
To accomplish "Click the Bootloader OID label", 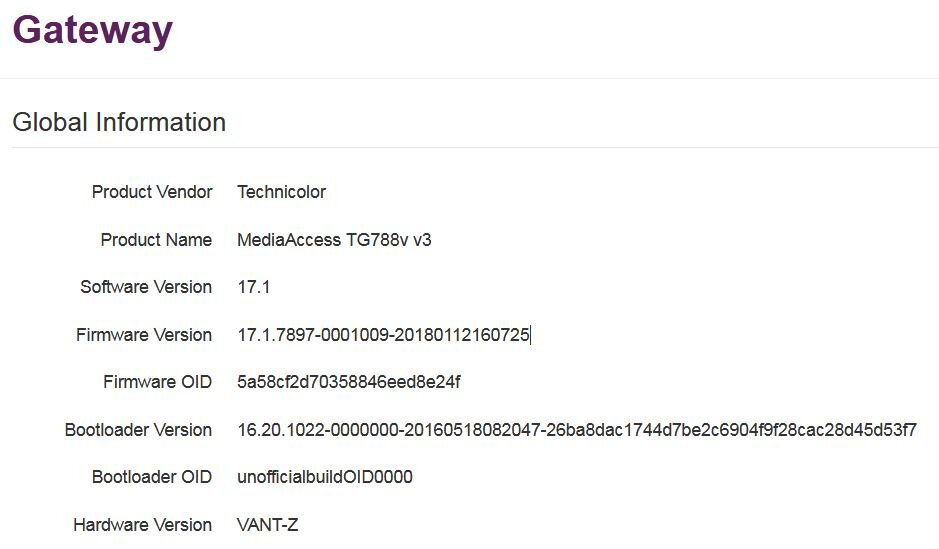I will [152, 477].
